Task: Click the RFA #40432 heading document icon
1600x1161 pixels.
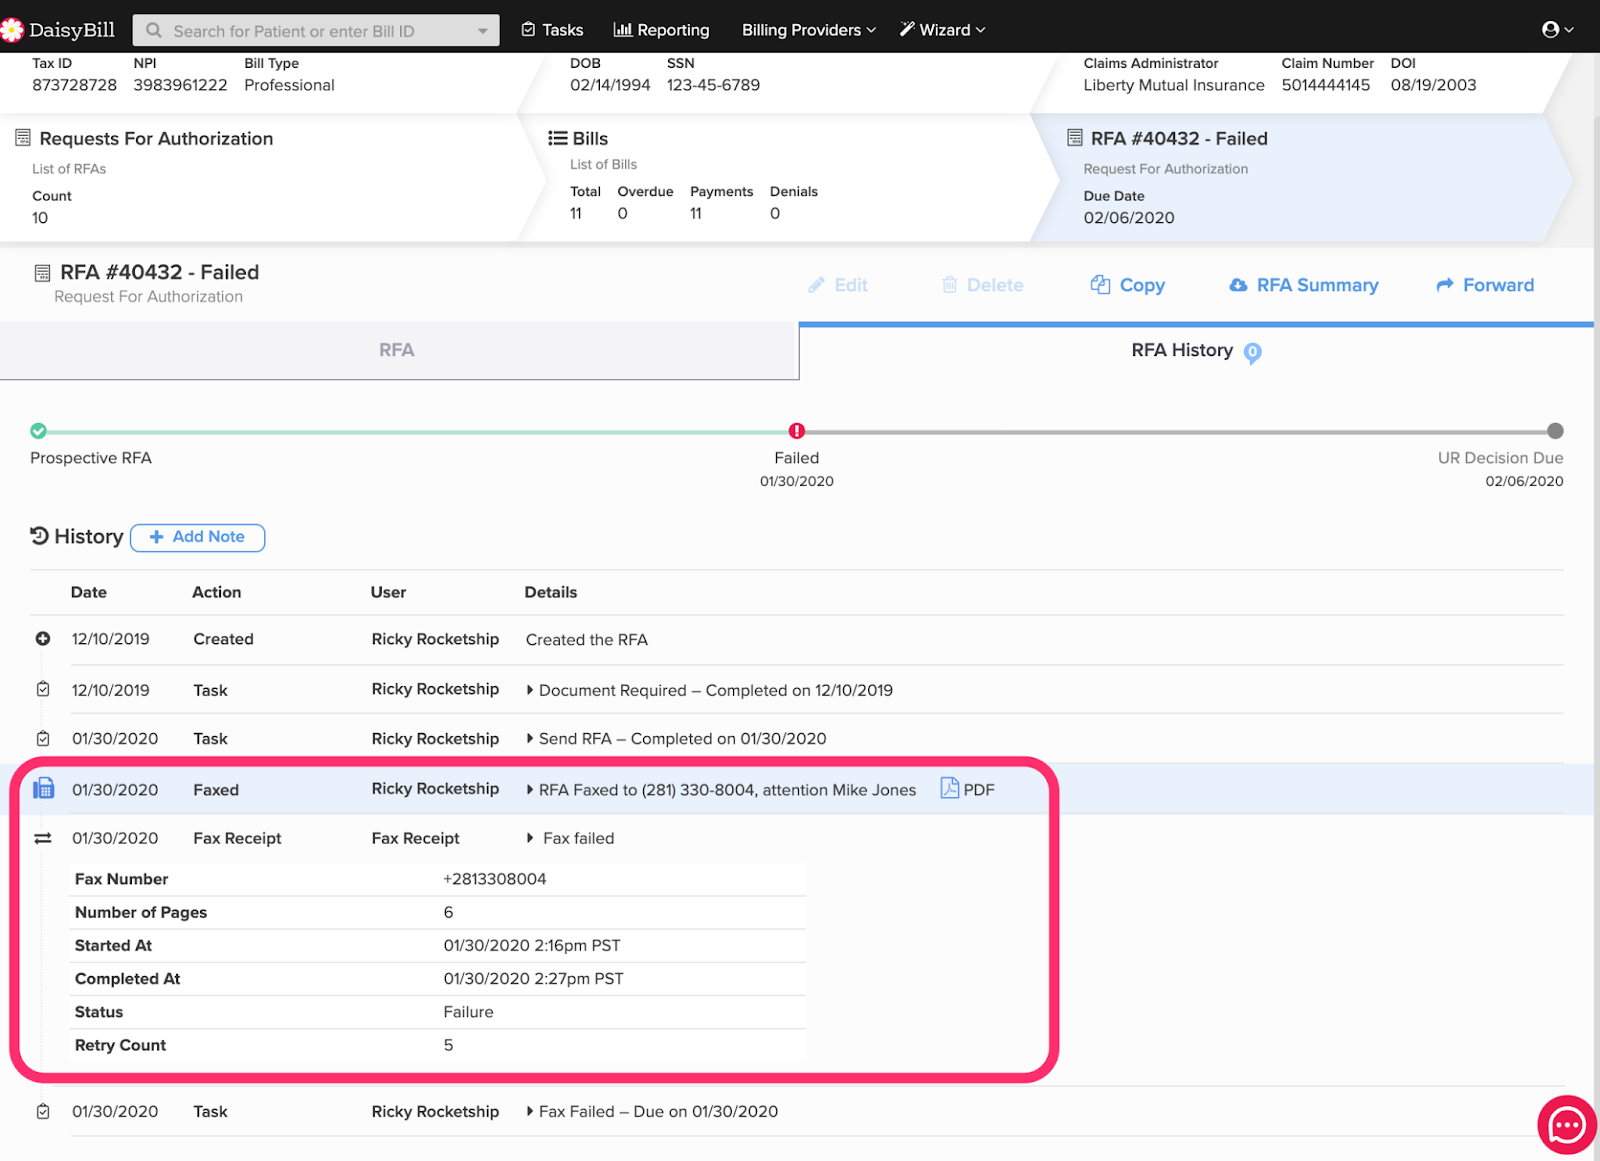Action: [x=42, y=273]
